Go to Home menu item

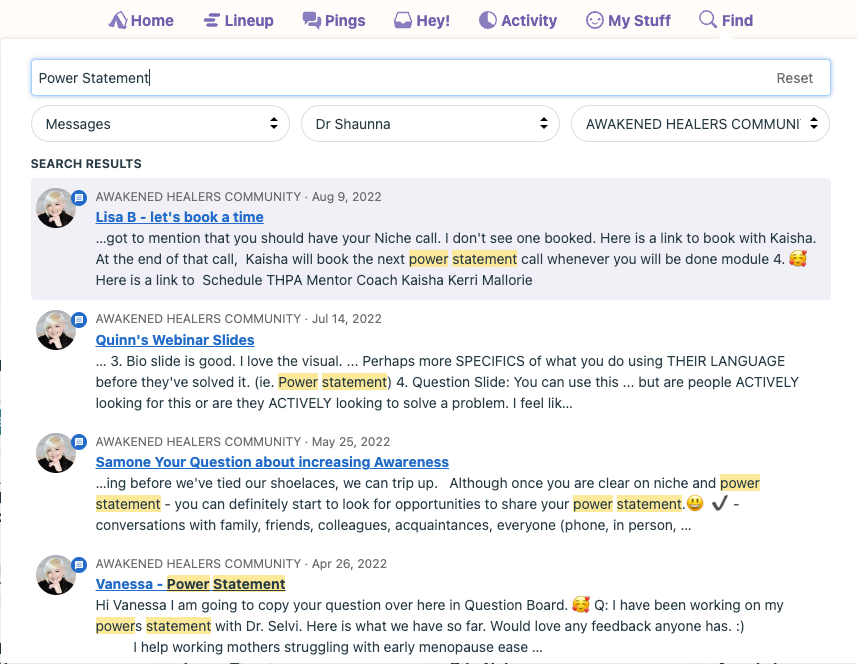tap(152, 21)
